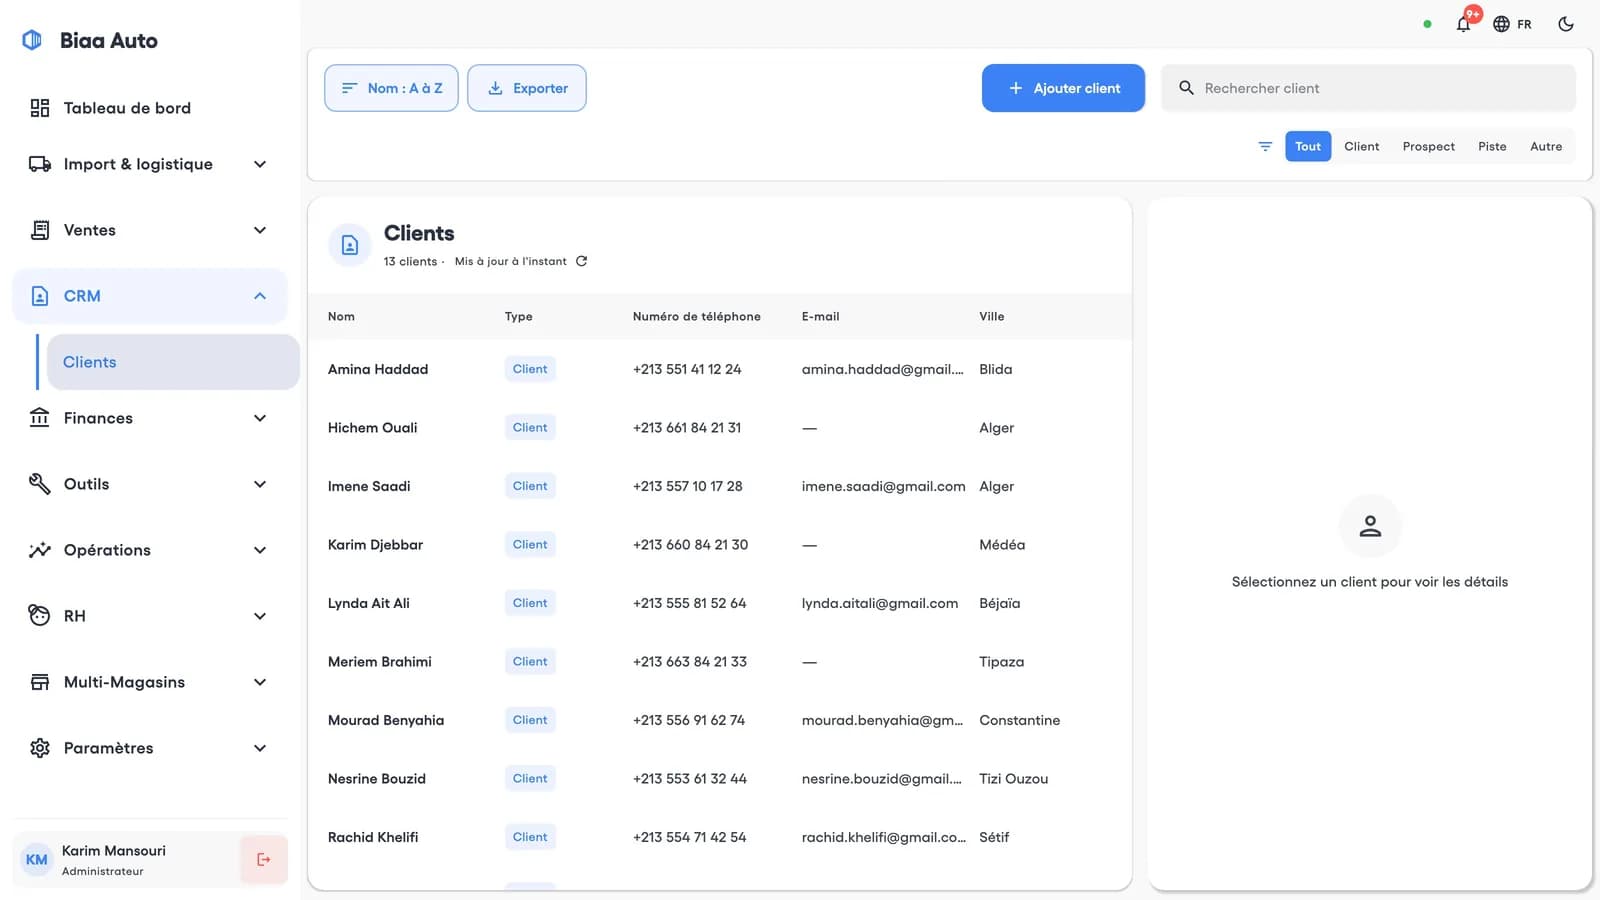
Task: Expand Paramètres menu item
Action: point(150,748)
